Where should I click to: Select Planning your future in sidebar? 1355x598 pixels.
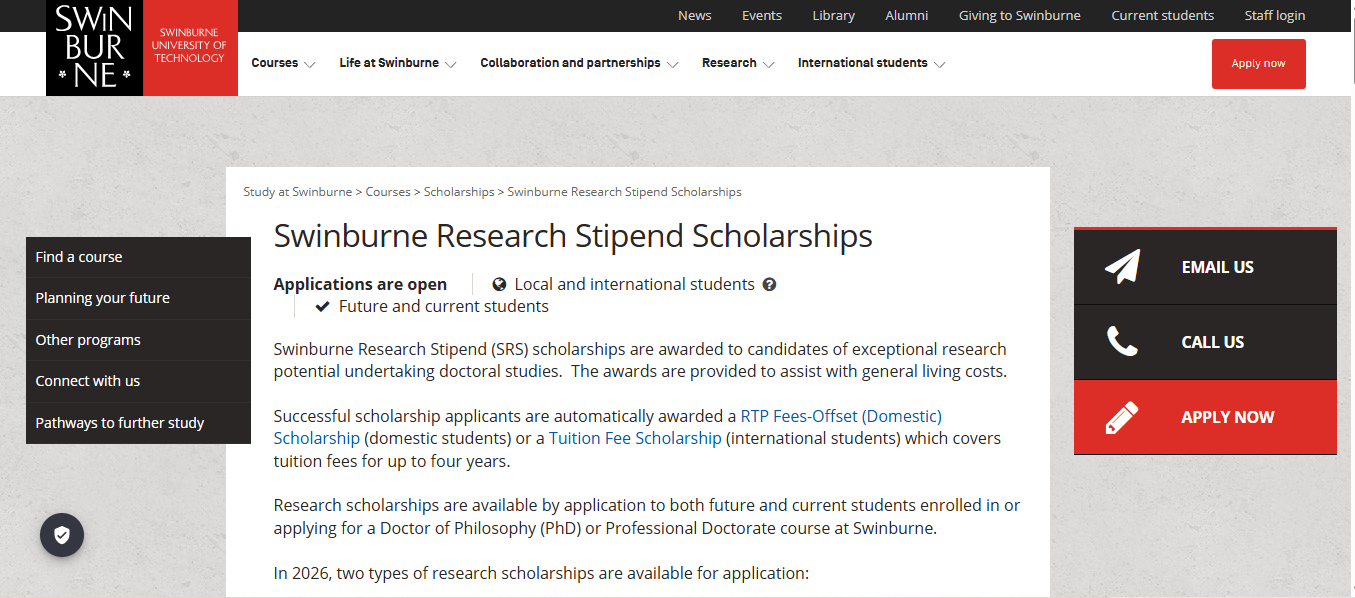coord(138,298)
